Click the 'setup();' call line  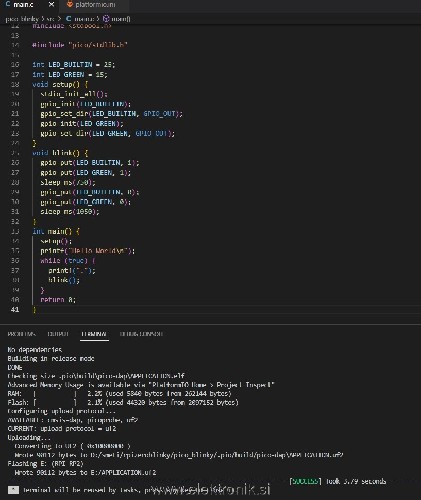coord(56,241)
